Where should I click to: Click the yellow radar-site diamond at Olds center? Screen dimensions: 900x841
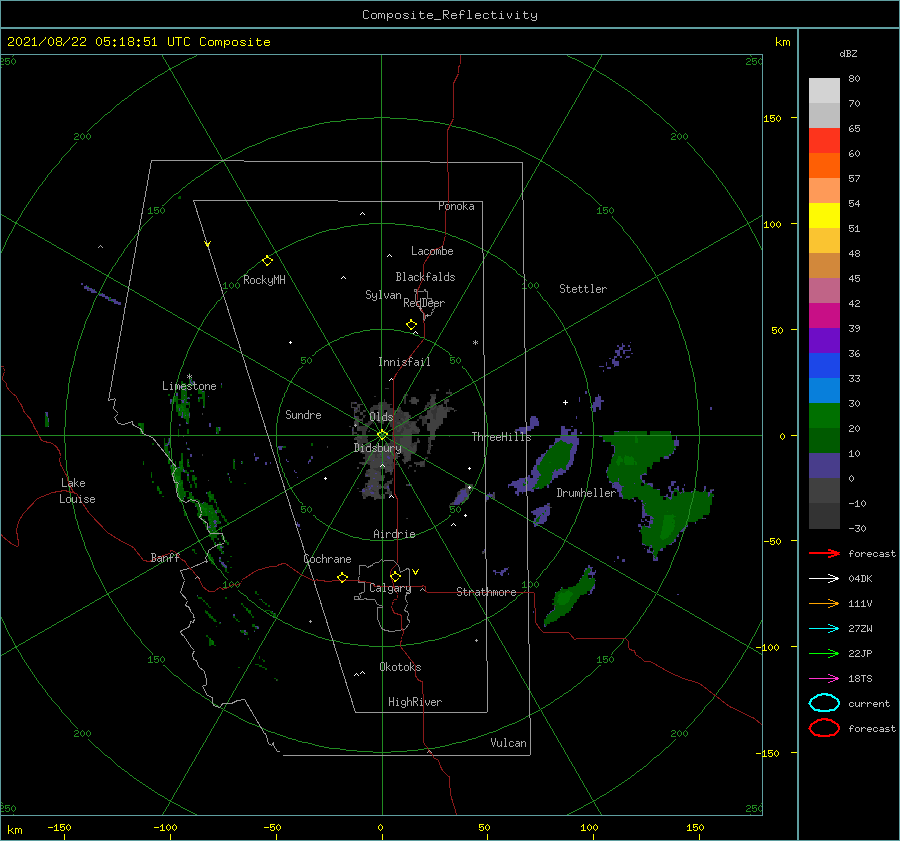[x=382, y=435]
